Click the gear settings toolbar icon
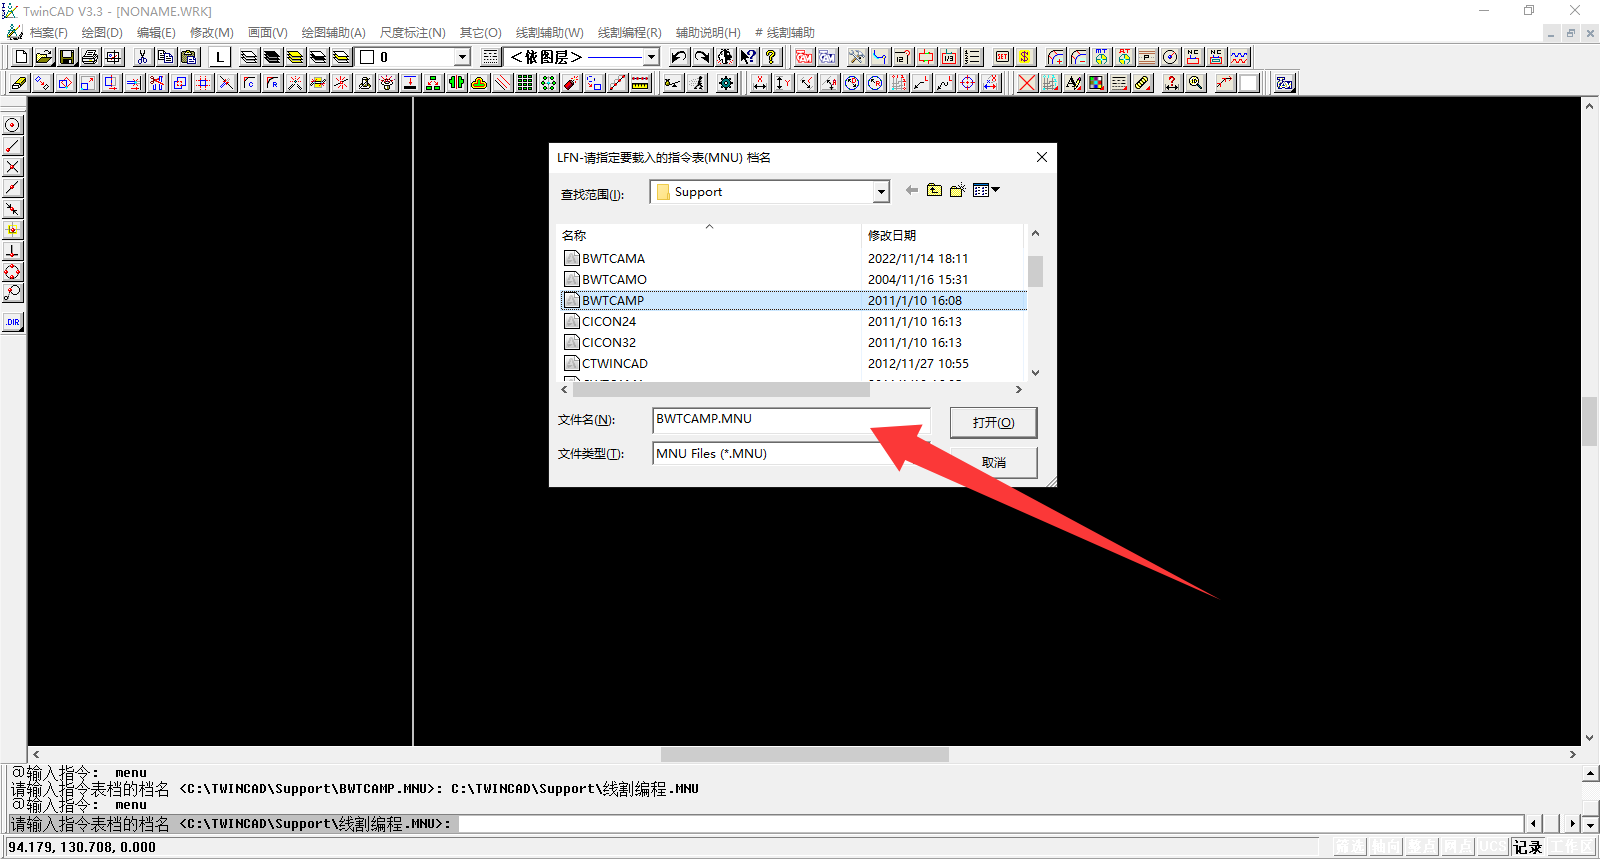 coord(726,83)
